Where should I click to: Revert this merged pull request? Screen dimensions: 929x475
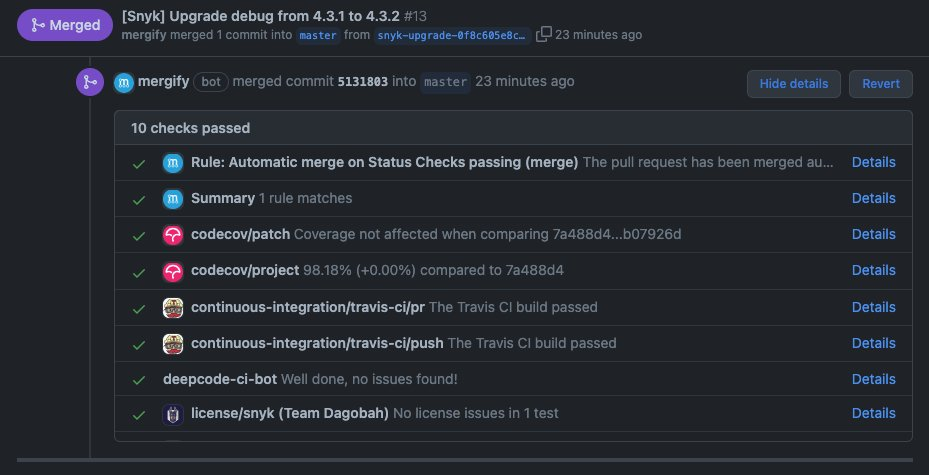coord(880,84)
